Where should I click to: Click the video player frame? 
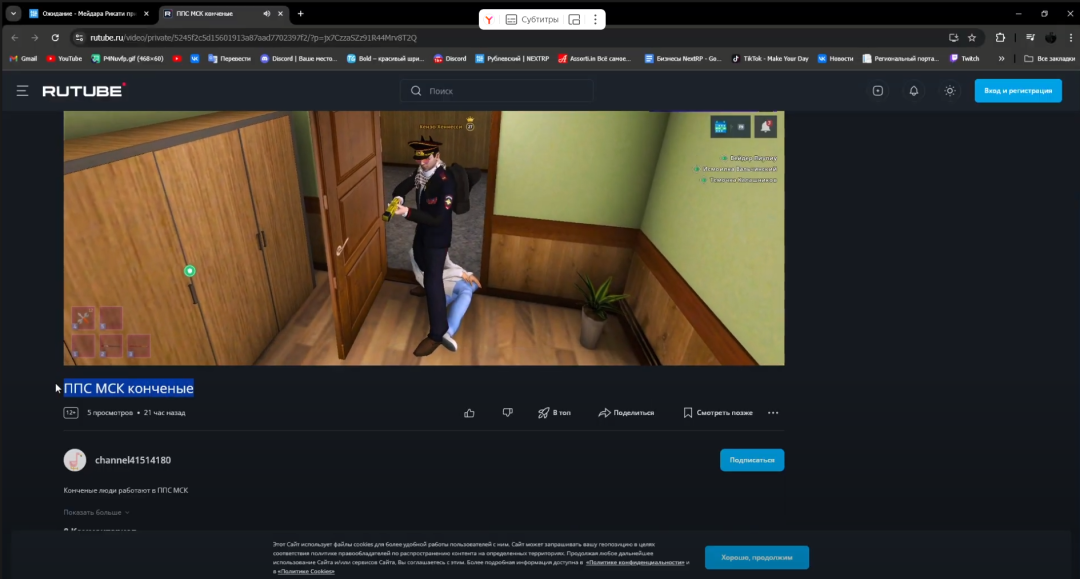tap(424, 238)
